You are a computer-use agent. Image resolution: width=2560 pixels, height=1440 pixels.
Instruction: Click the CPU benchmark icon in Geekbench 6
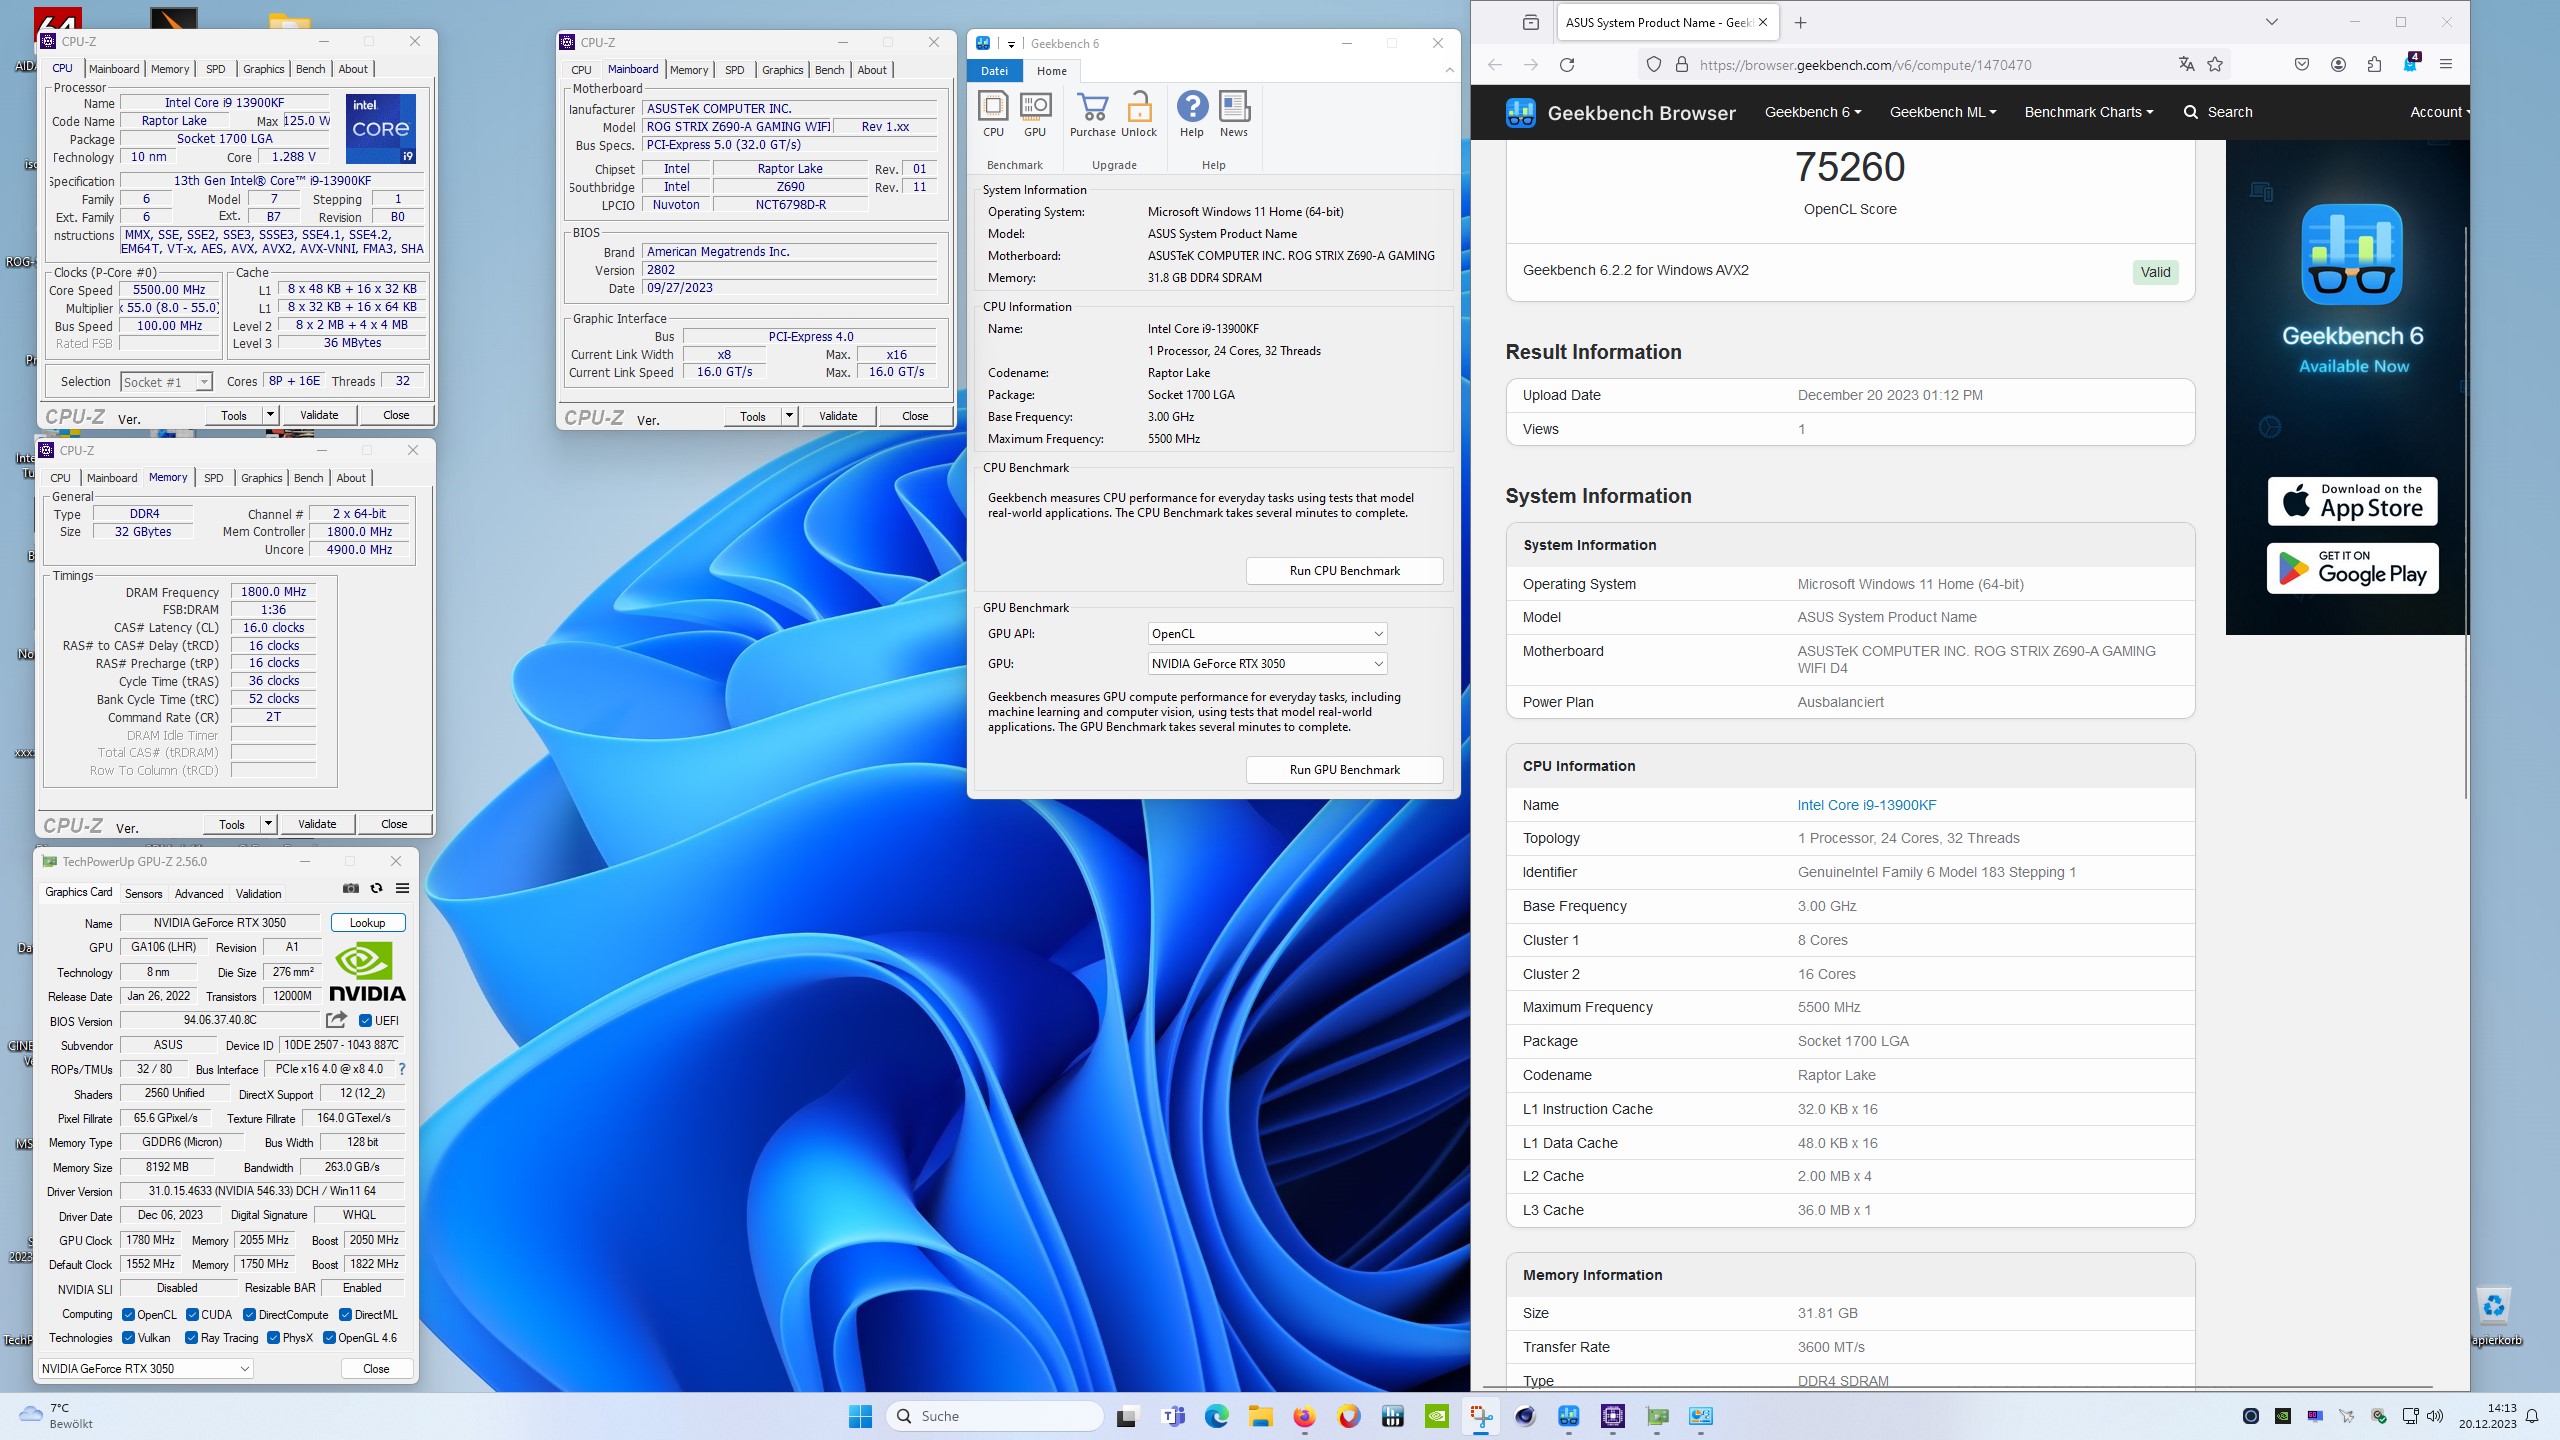pyautogui.click(x=993, y=114)
